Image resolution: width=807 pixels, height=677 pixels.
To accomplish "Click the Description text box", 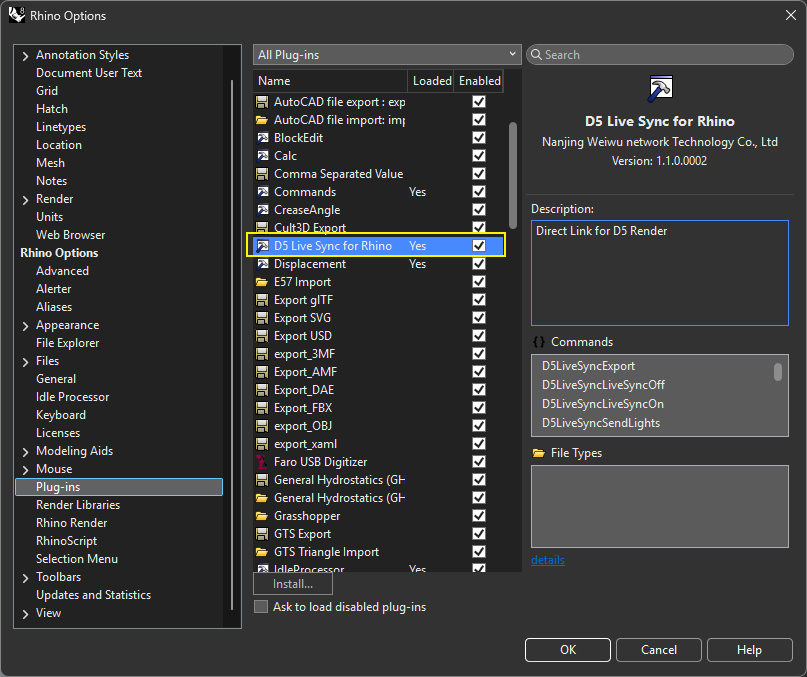I will click(x=660, y=273).
